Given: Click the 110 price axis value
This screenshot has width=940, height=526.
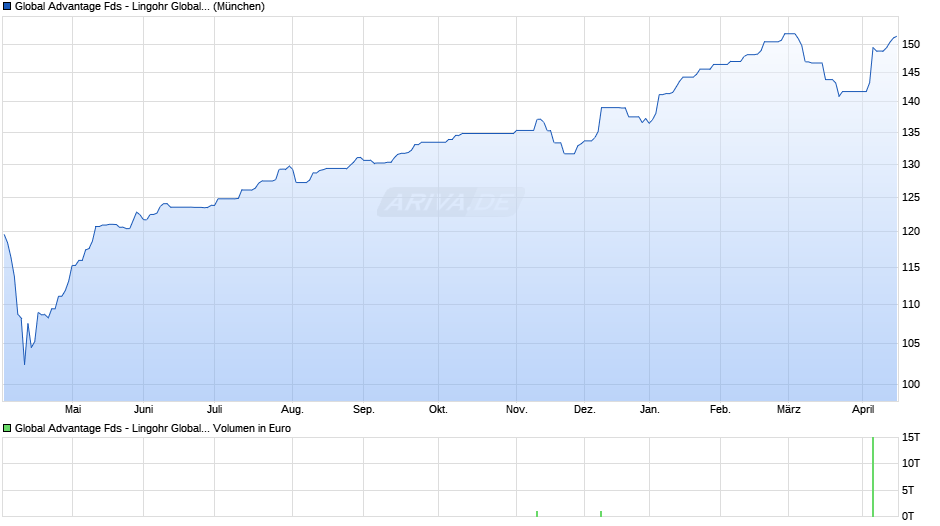Looking at the screenshot, I should [911, 305].
